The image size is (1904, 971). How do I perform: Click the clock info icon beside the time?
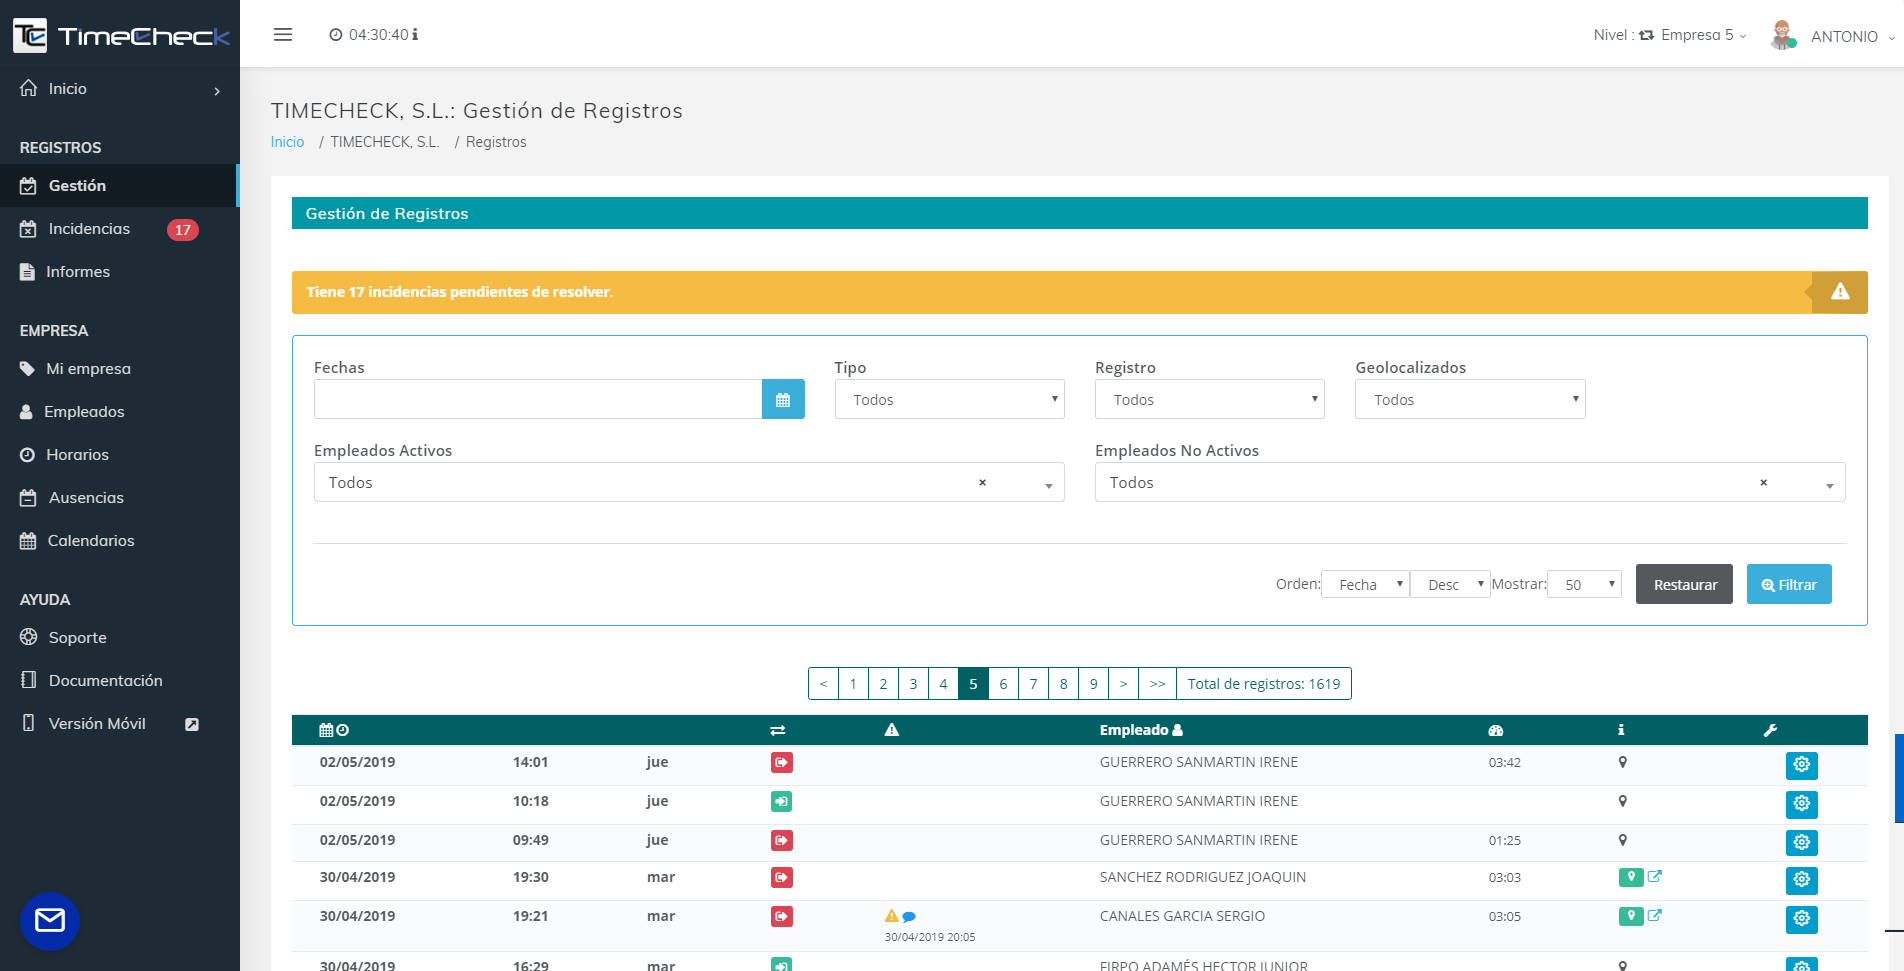point(415,35)
